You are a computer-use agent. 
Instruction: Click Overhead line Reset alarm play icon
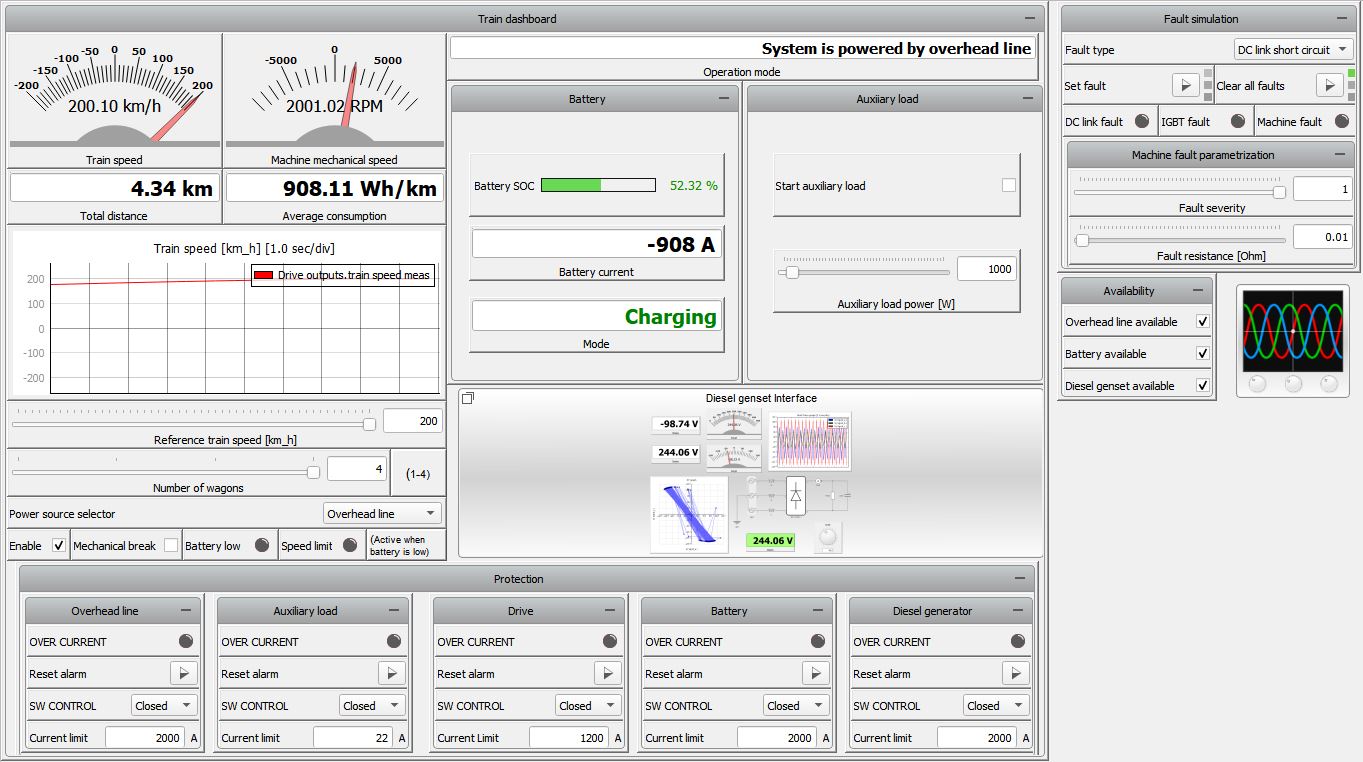pyautogui.click(x=184, y=674)
